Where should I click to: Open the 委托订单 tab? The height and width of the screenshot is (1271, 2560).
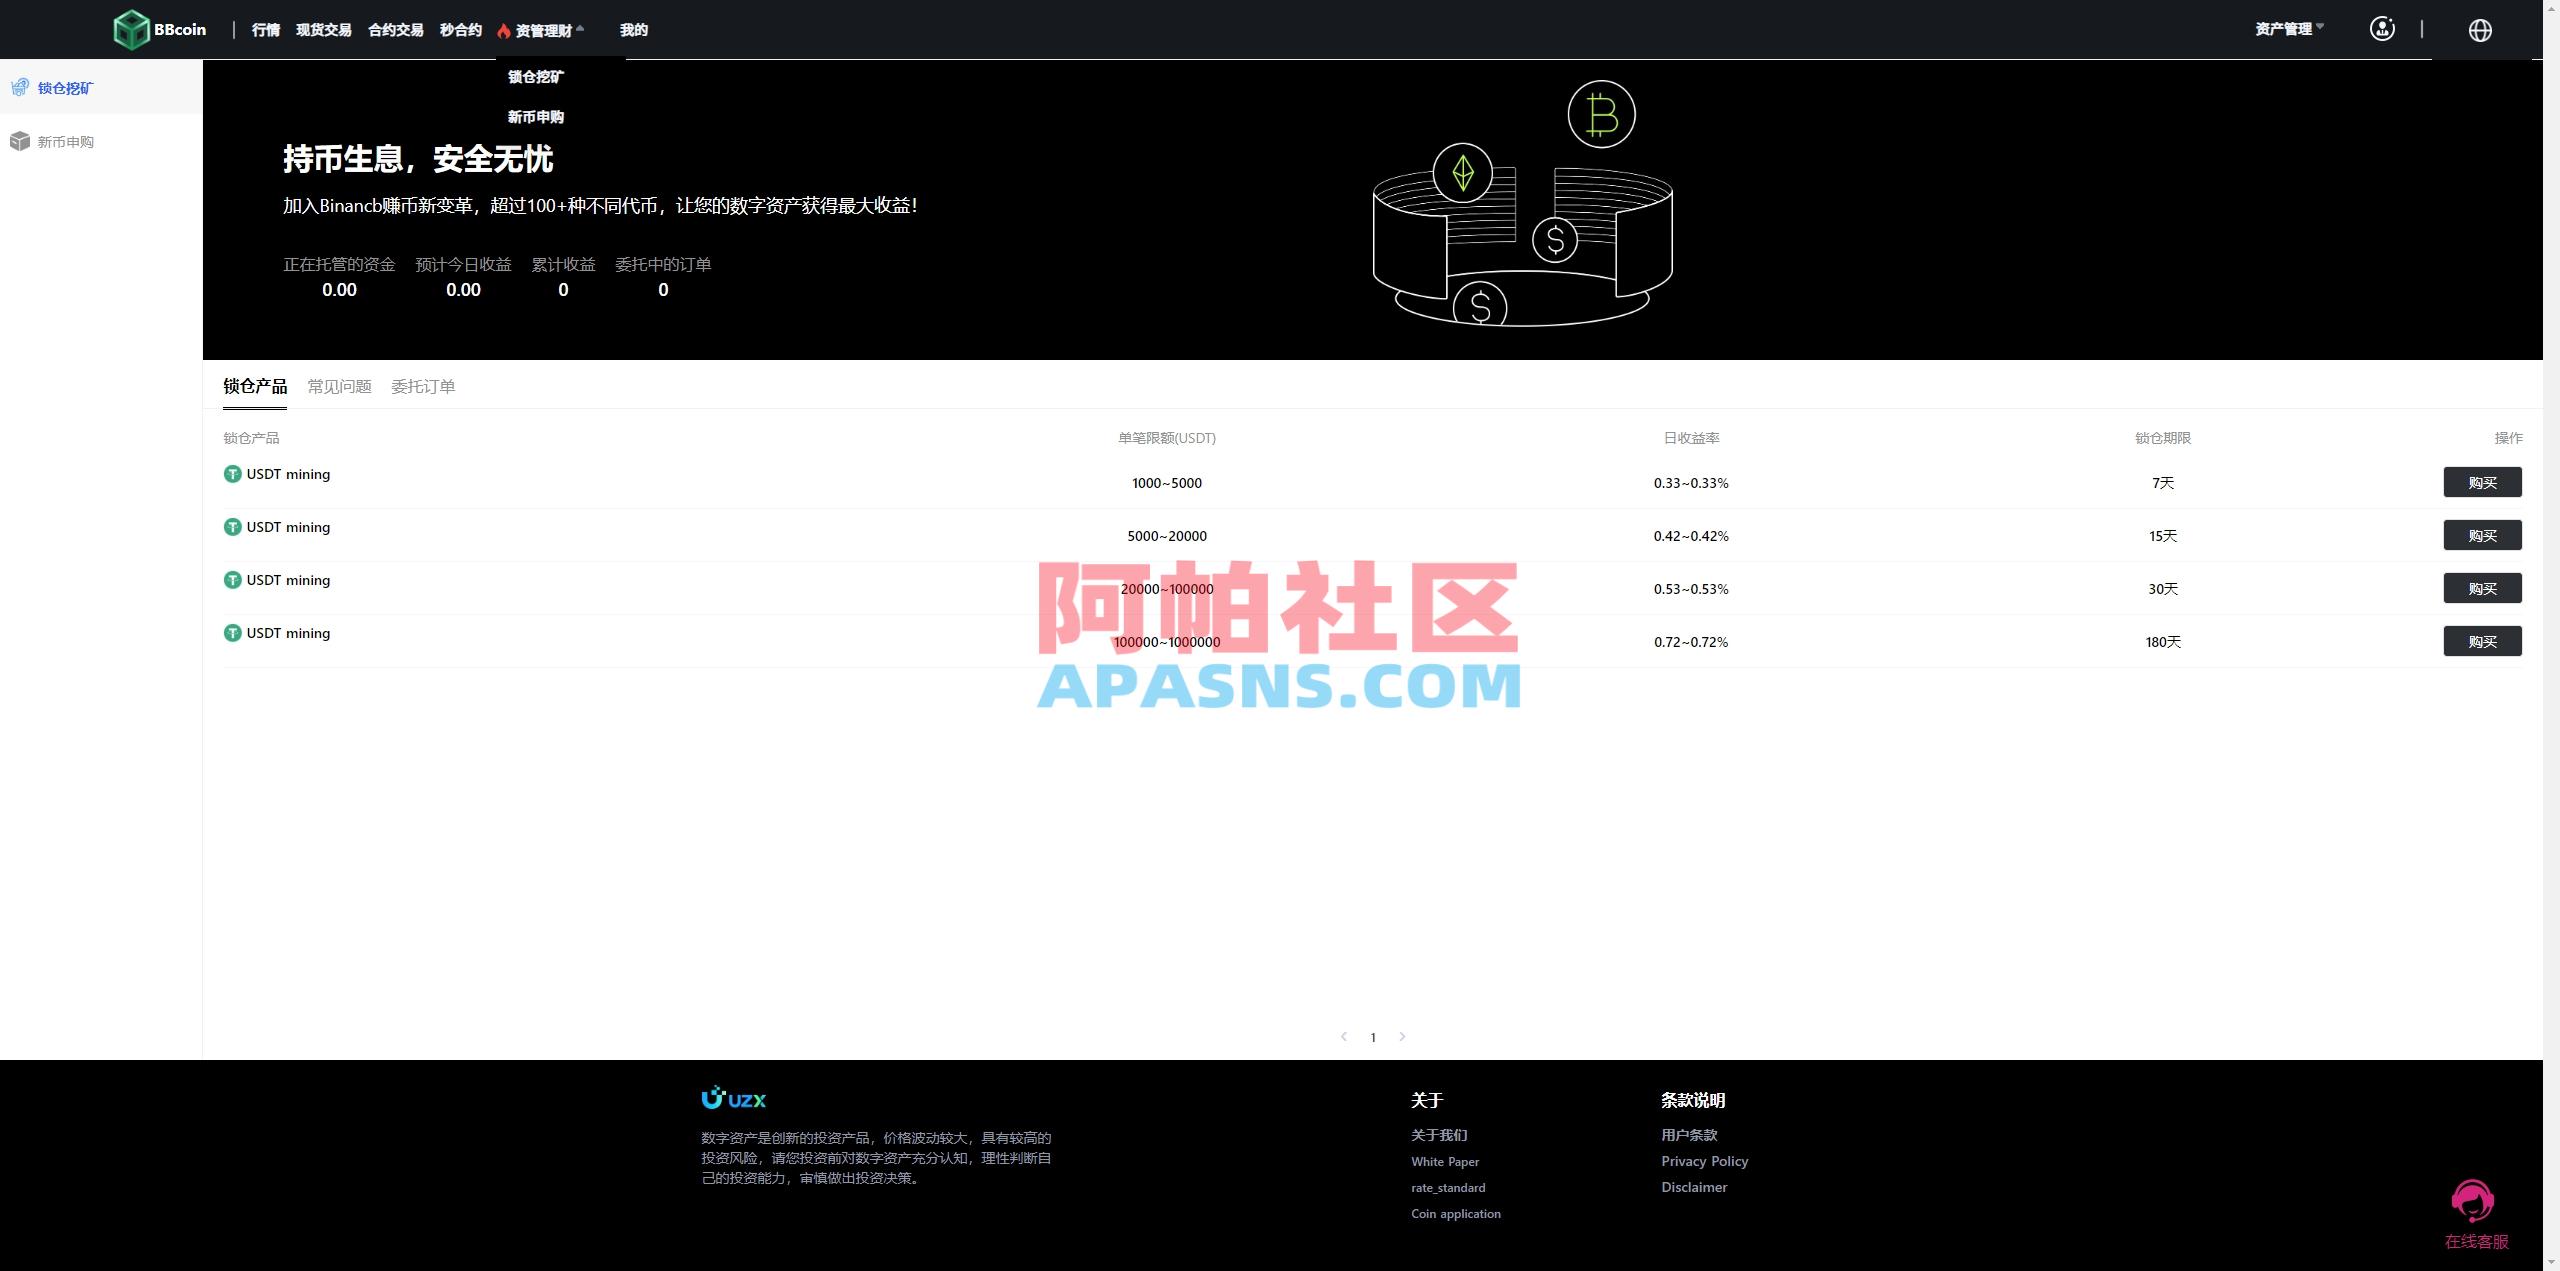pos(423,386)
